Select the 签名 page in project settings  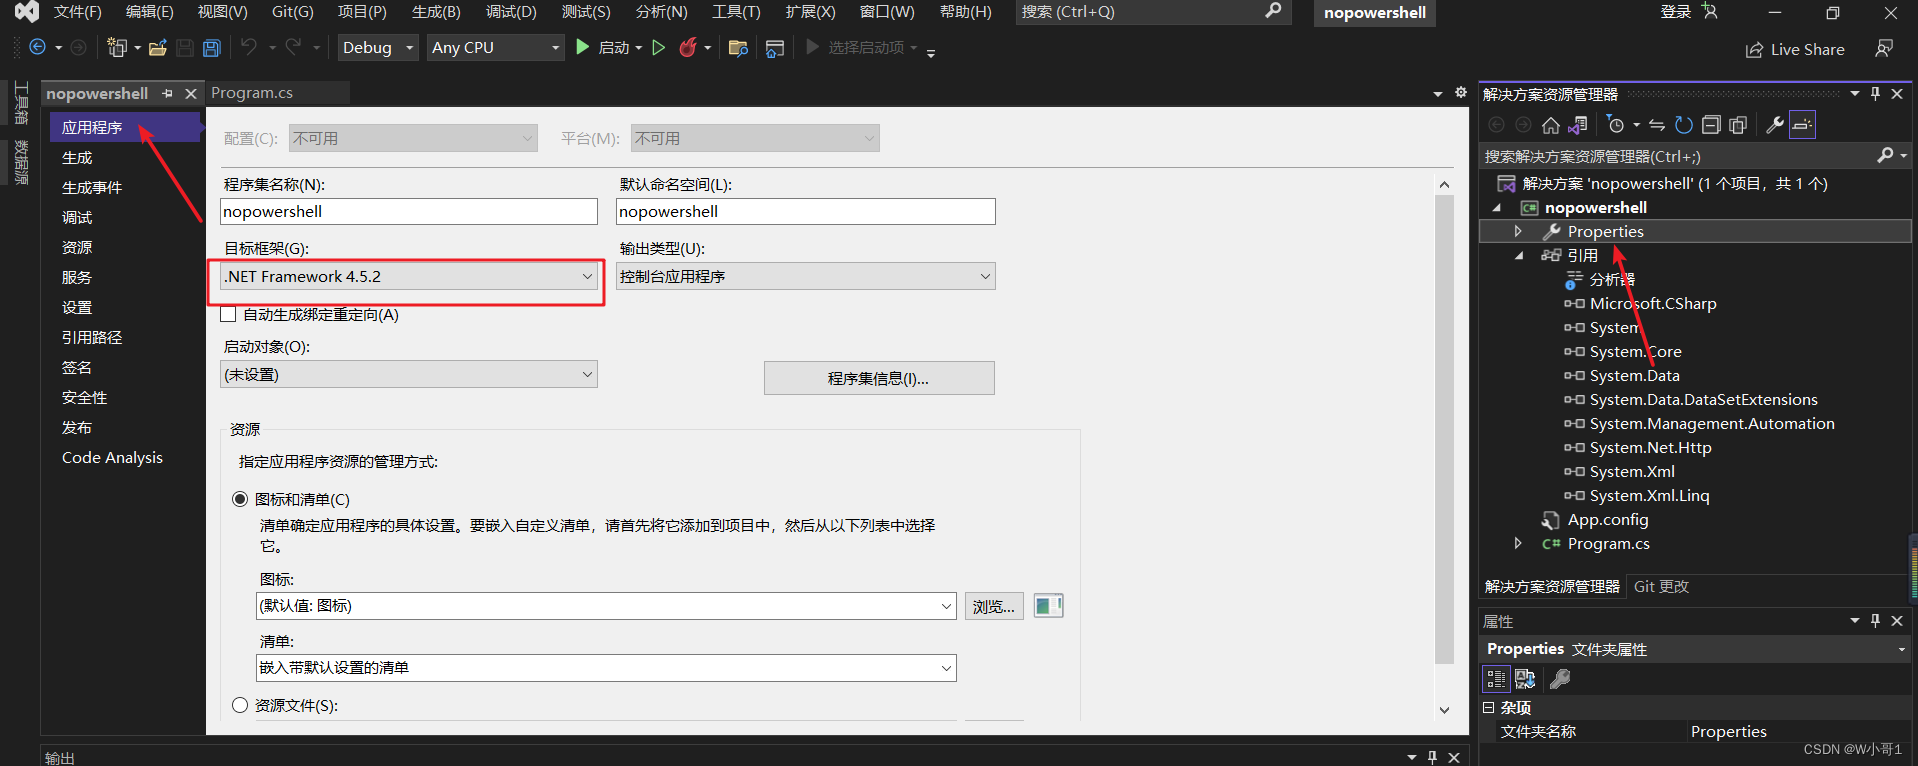coord(77,368)
